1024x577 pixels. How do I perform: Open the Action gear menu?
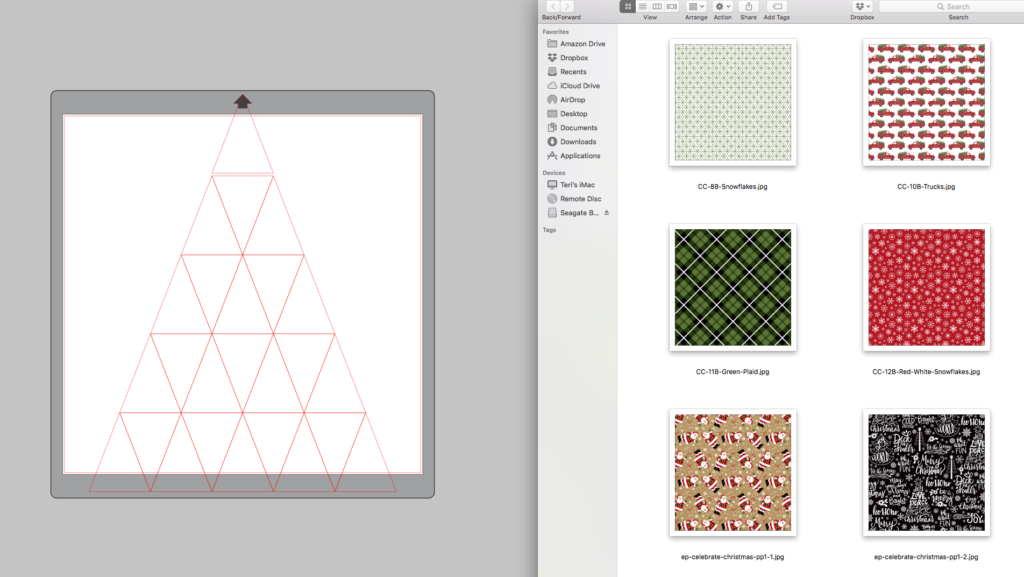(x=722, y=6)
